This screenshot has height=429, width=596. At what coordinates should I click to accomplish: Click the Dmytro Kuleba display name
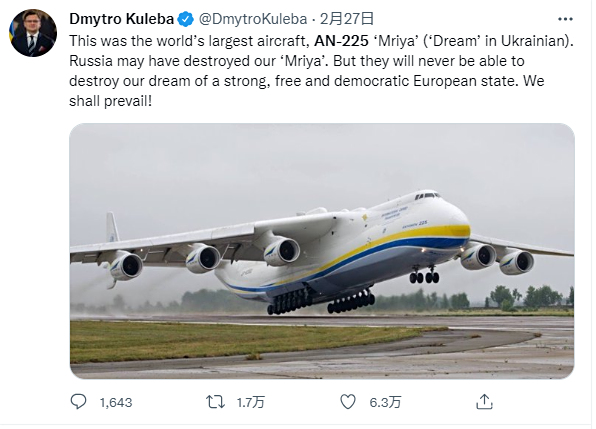pyautogui.click(x=122, y=19)
